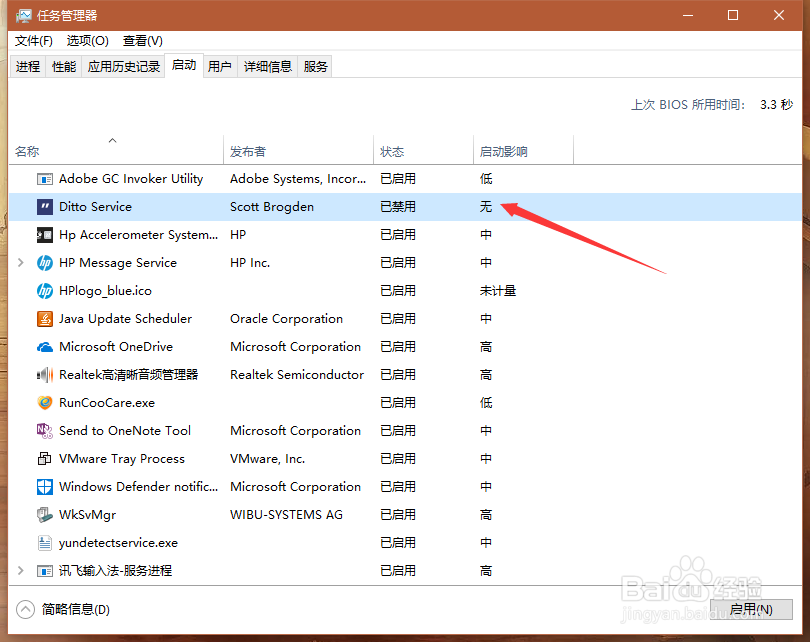Image resolution: width=810 pixels, height=642 pixels.
Task: Click the Realtek audio manager speaker icon
Action: click(45, 375)
